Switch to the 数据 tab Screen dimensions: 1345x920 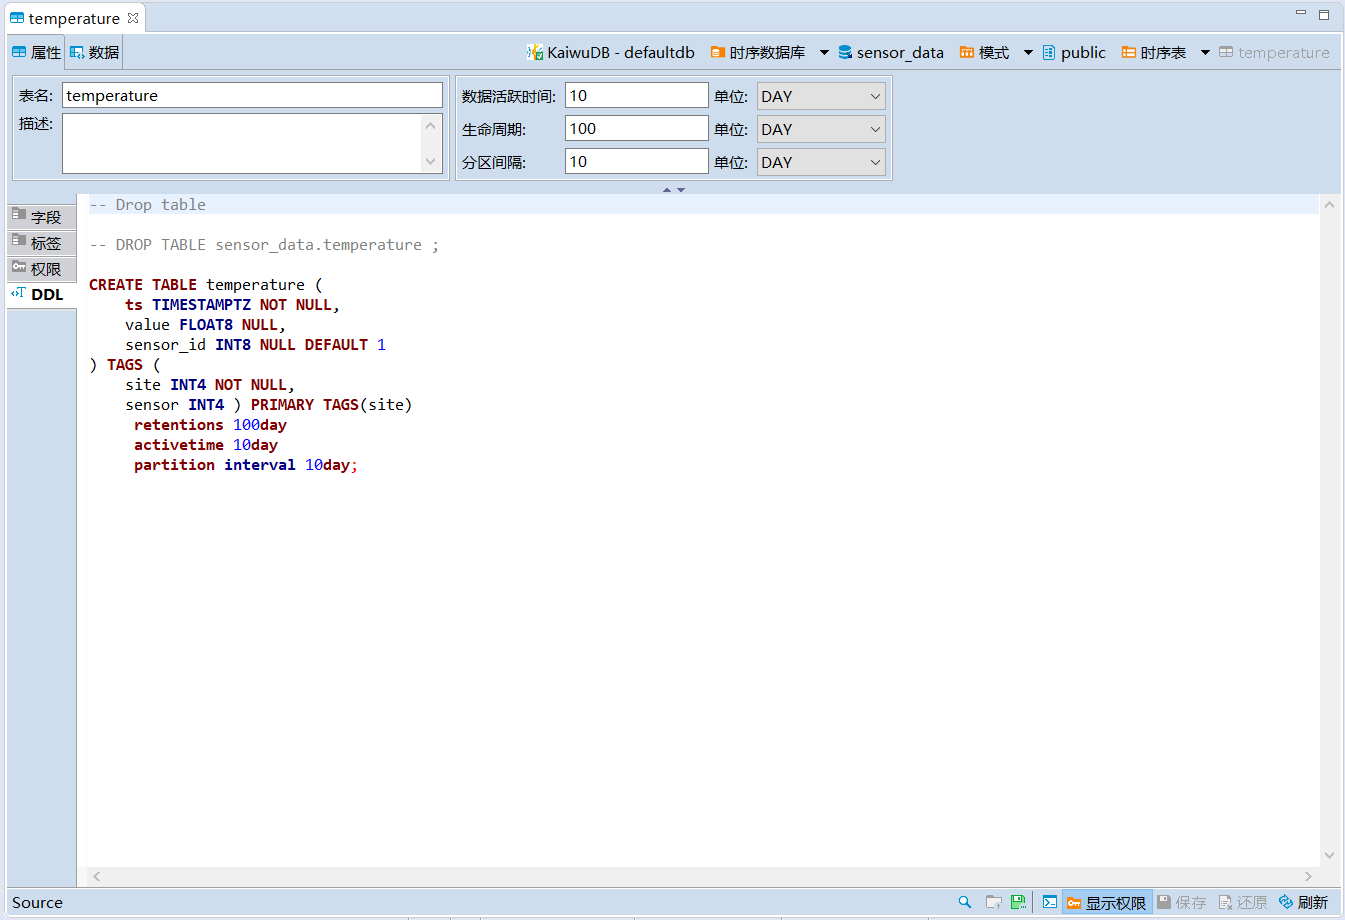[95, 53]
